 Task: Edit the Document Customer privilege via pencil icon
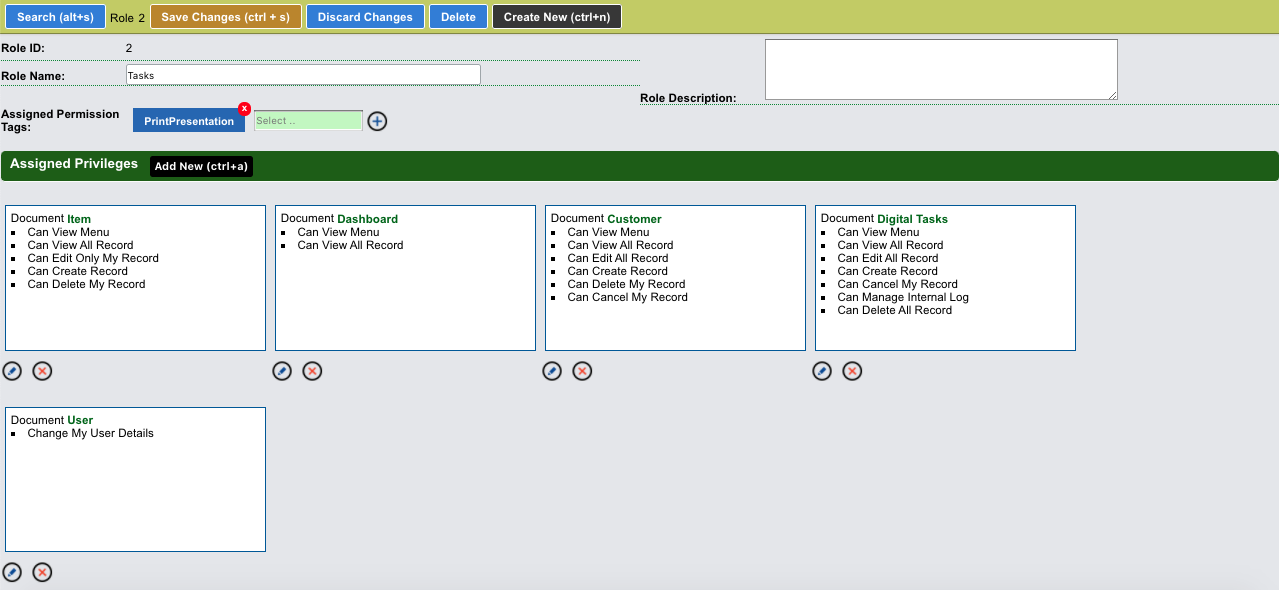[552, 371]
